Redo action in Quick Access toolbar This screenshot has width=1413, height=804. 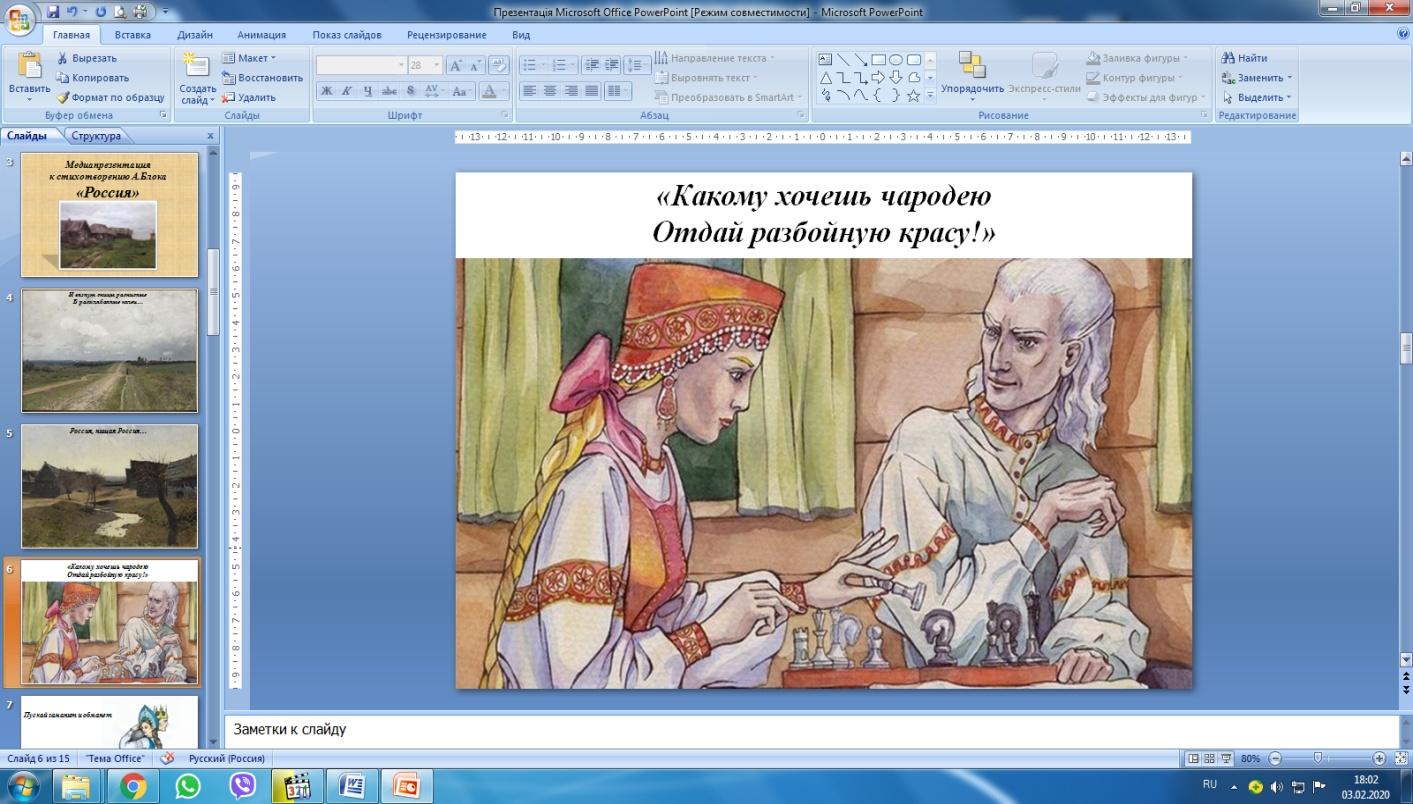[100, 12]
